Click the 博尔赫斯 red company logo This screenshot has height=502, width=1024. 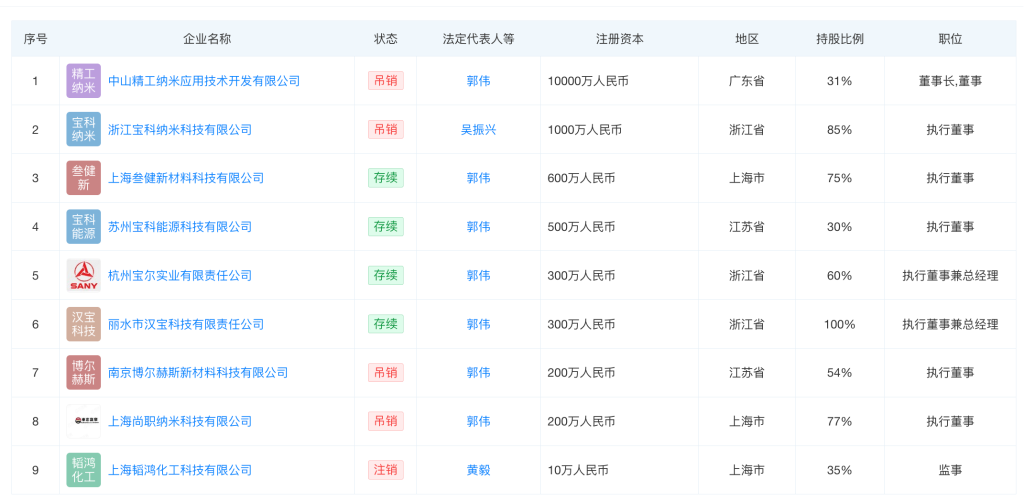pyautogui.click(x=84, y=373)
